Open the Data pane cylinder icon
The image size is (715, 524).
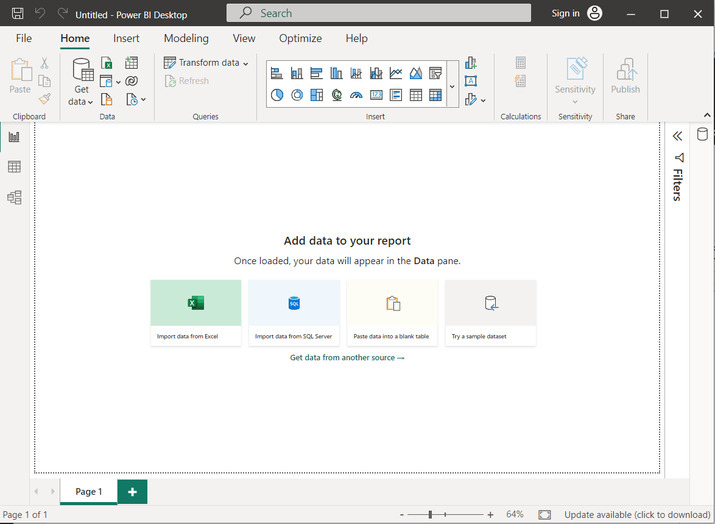click(x=702, y=134)
